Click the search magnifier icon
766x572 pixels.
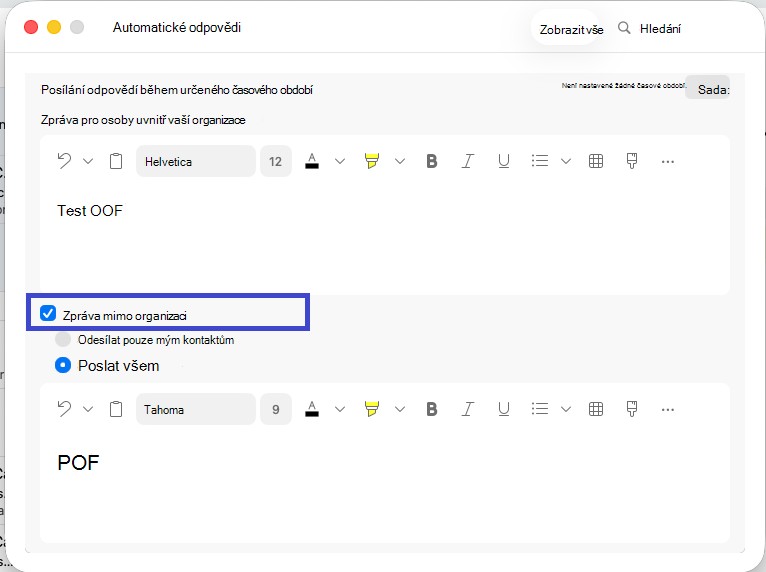tap(624, 28)
